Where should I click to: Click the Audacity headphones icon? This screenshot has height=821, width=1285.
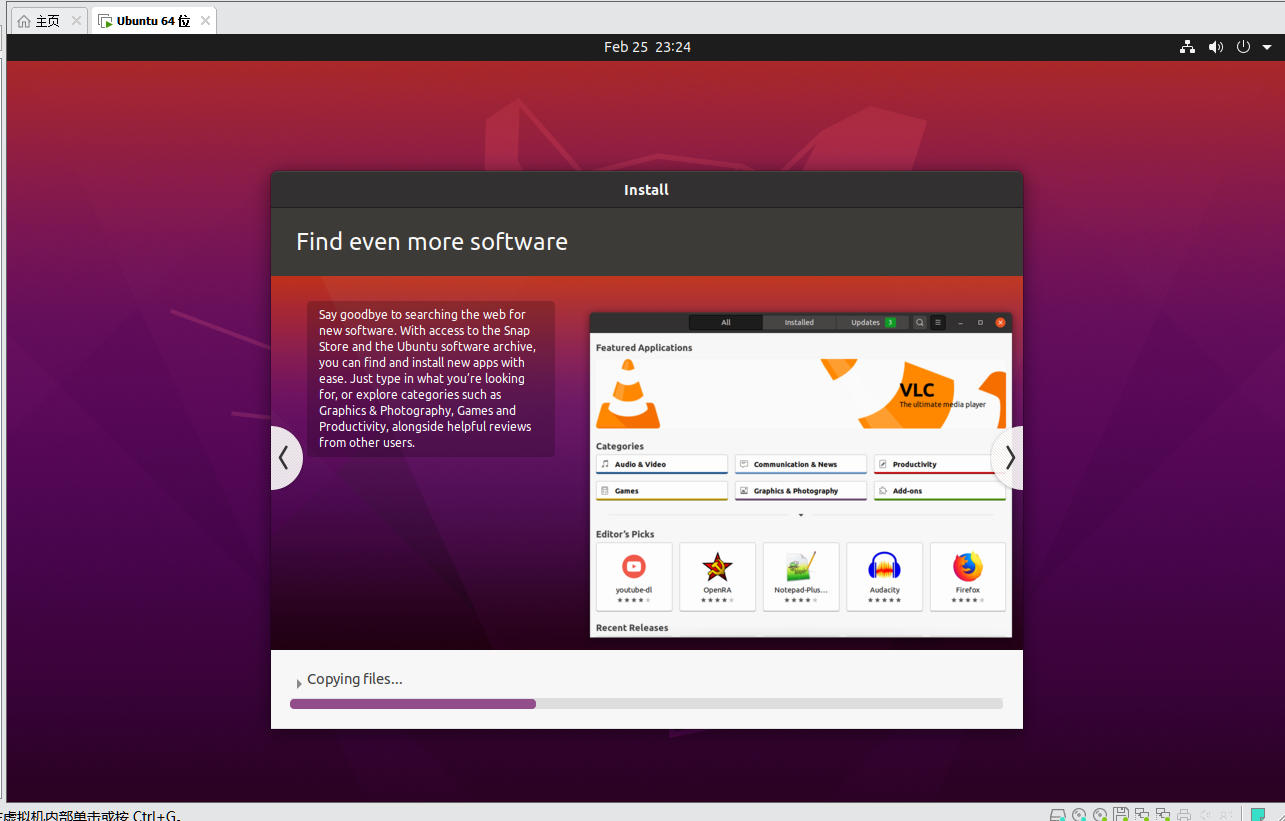pos(884,568)
